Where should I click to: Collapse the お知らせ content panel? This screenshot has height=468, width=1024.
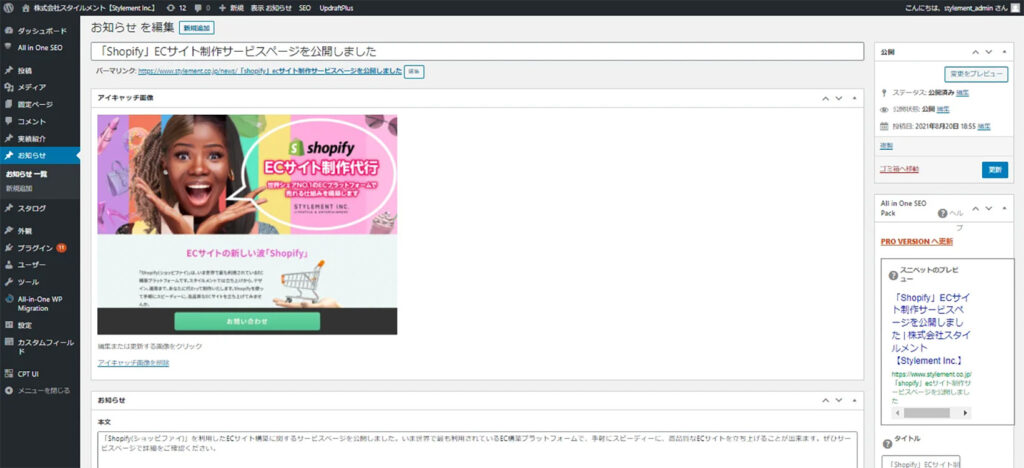(x=854, y=400)
